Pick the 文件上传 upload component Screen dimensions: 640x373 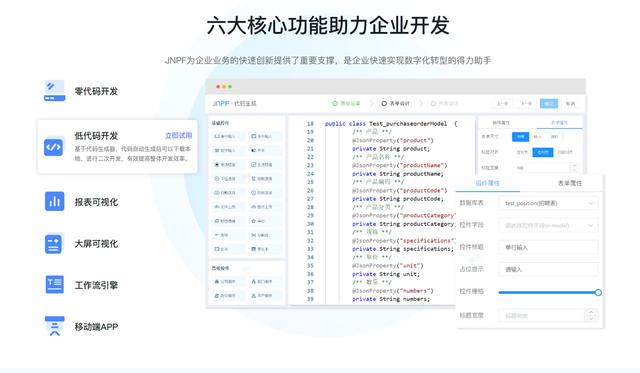[228, 207]
